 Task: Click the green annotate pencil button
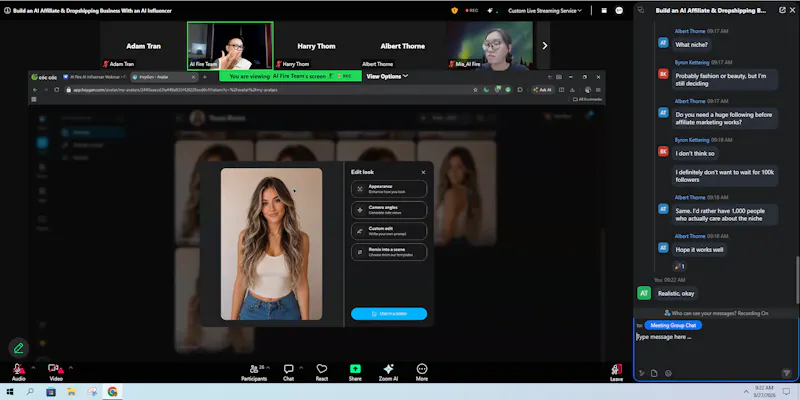(x=18, y=348)
